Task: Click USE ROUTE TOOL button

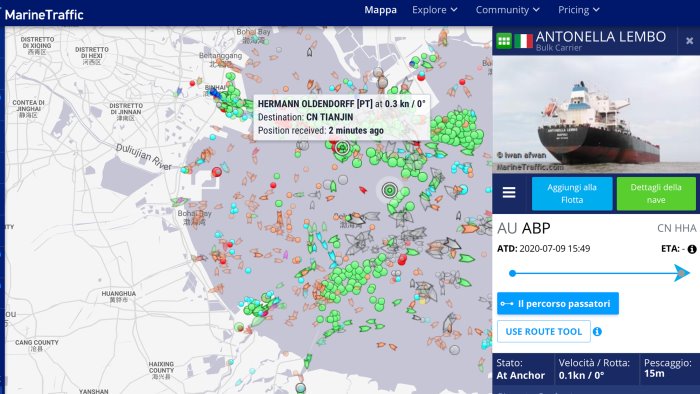Action: coord(543,332)
